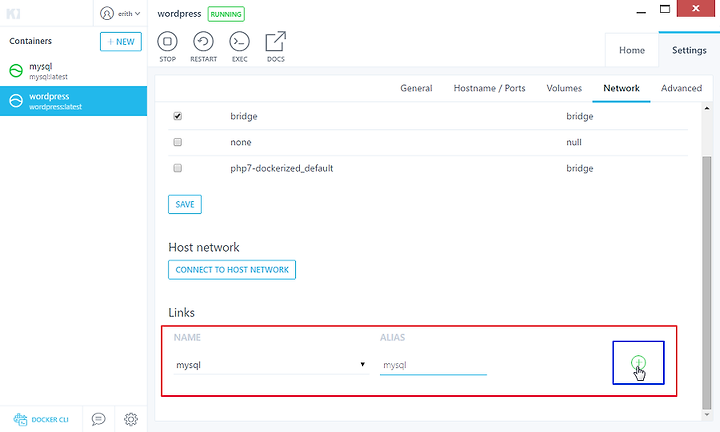The width and height of the screenshot is (720, 432).
Task: Click the RUNNING status badge
Action: tap(226, 14)
